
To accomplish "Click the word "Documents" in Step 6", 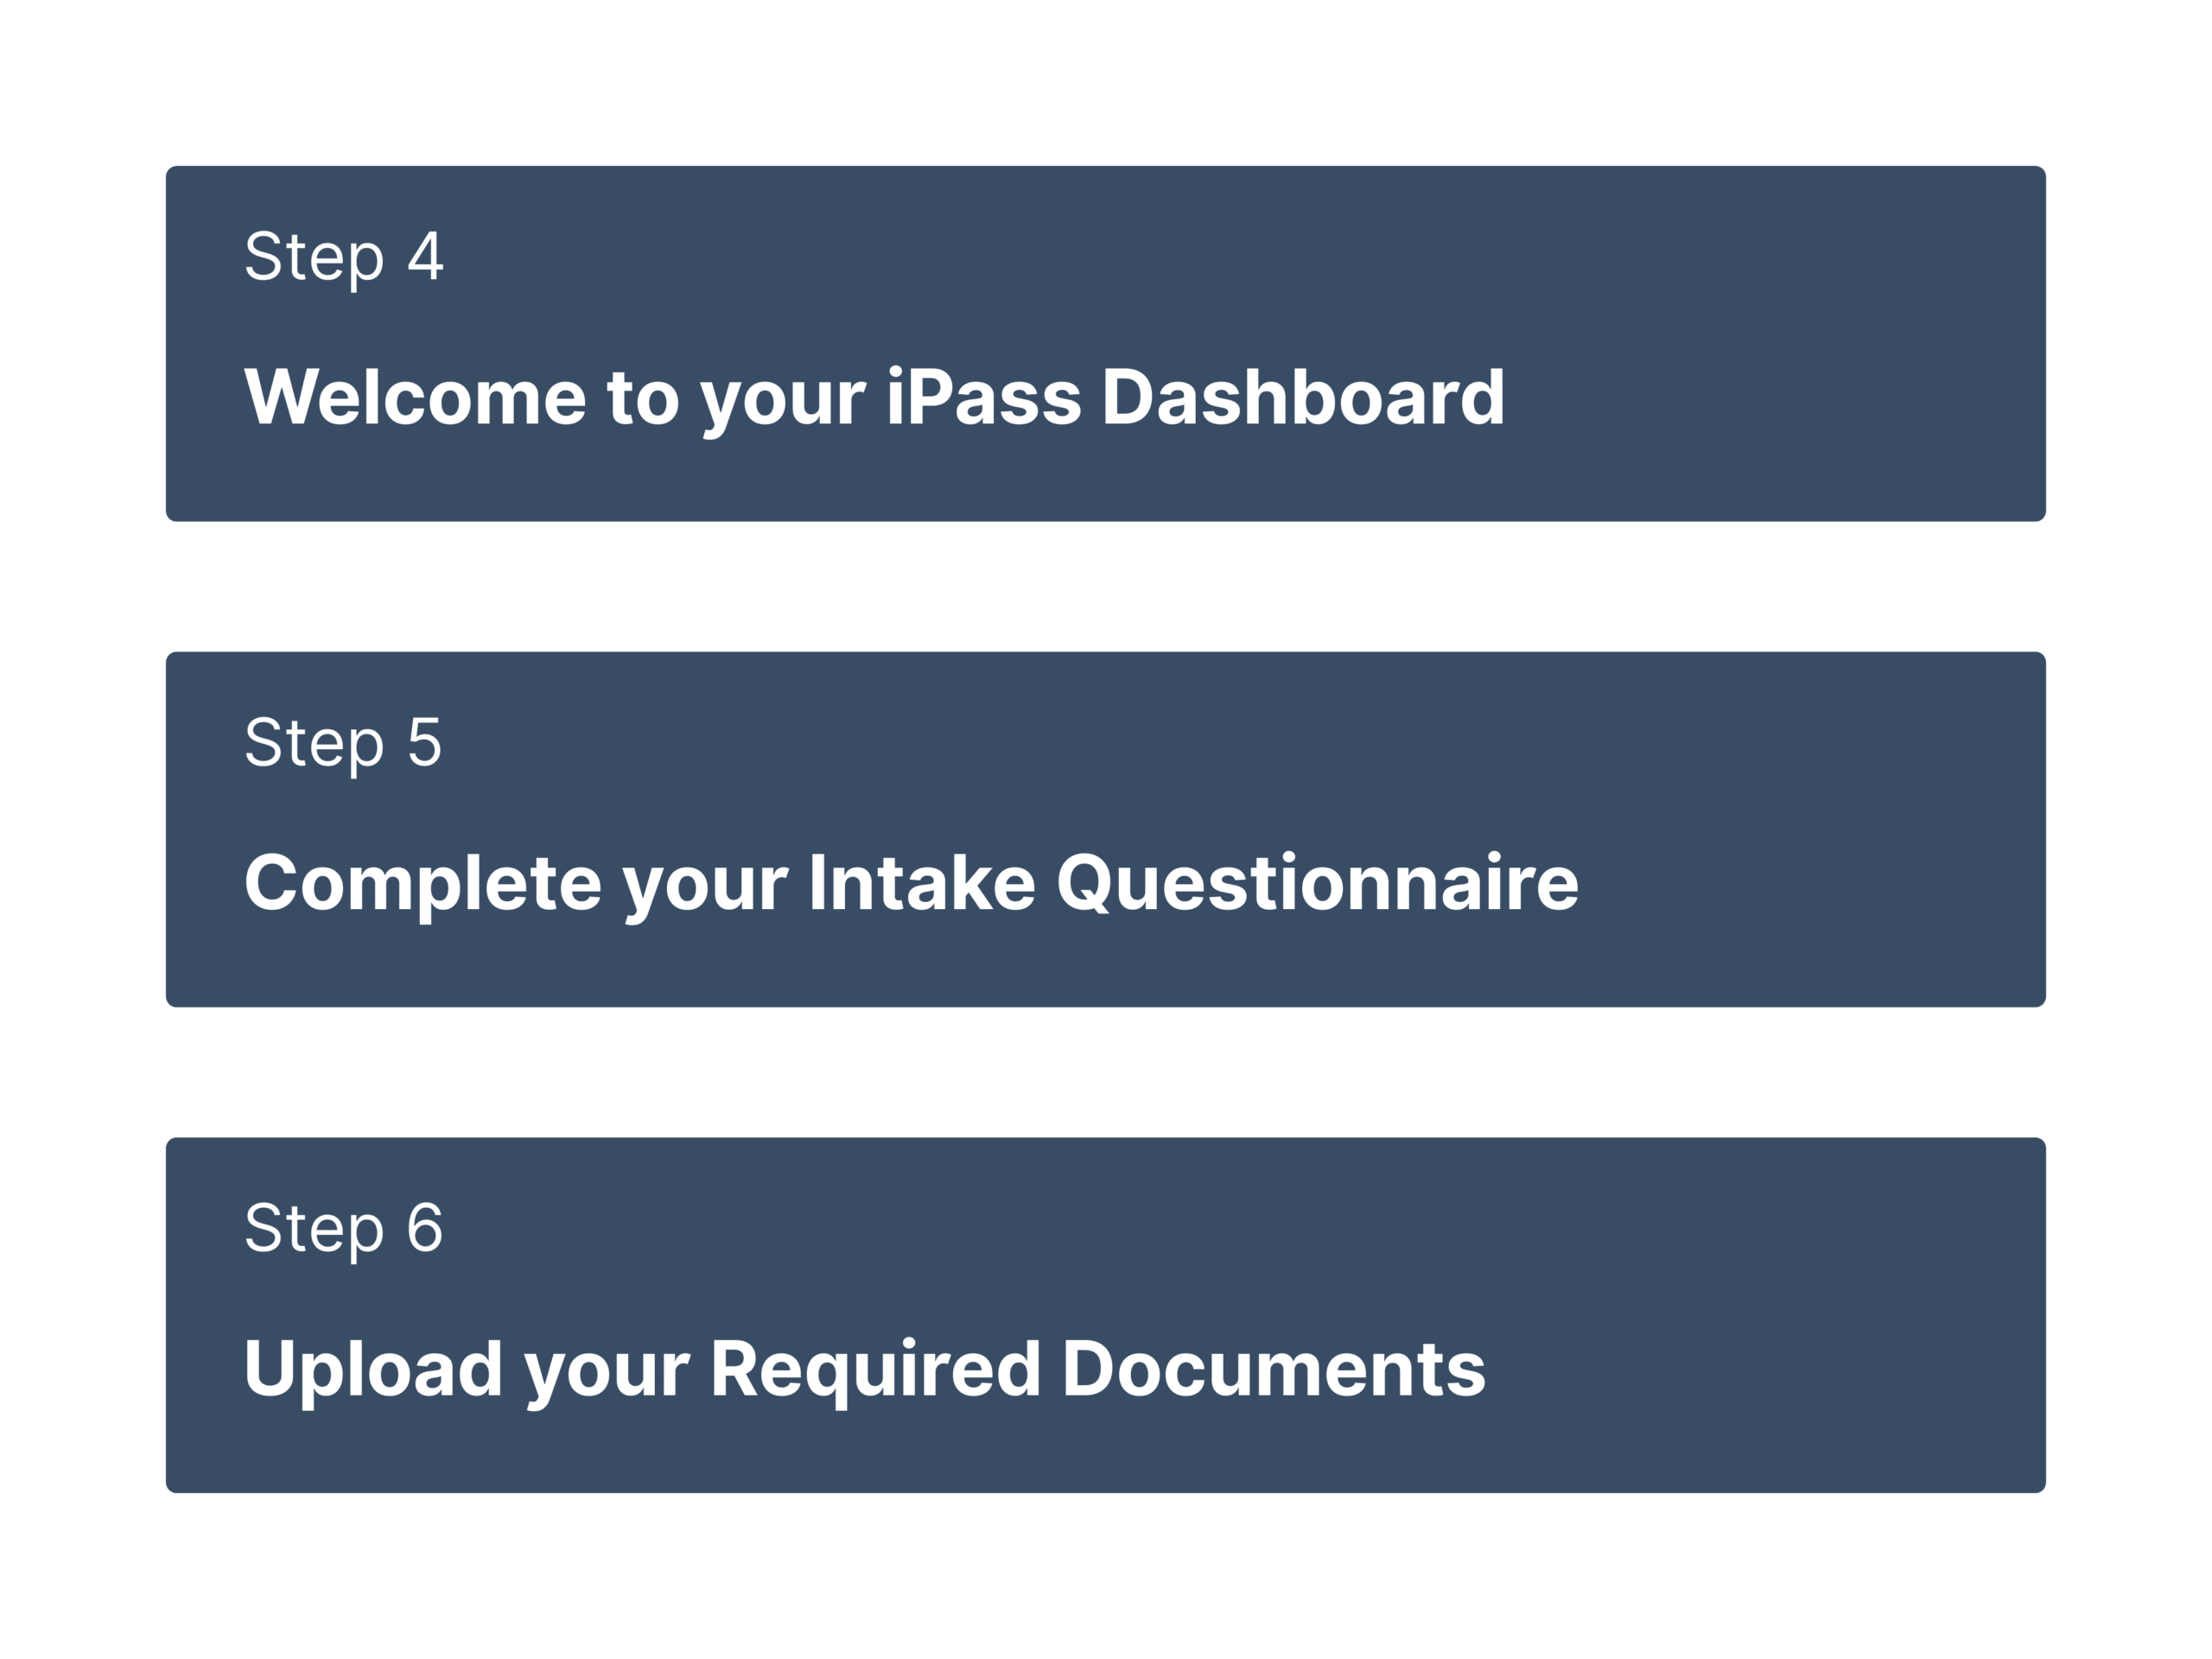I will [x=1273, y=1369].
